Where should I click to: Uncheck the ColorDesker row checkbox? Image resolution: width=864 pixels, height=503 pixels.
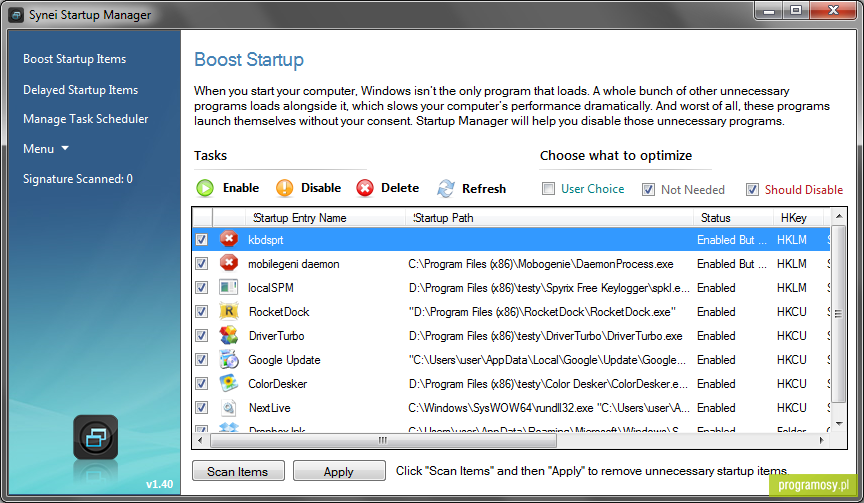pos(202,383)
